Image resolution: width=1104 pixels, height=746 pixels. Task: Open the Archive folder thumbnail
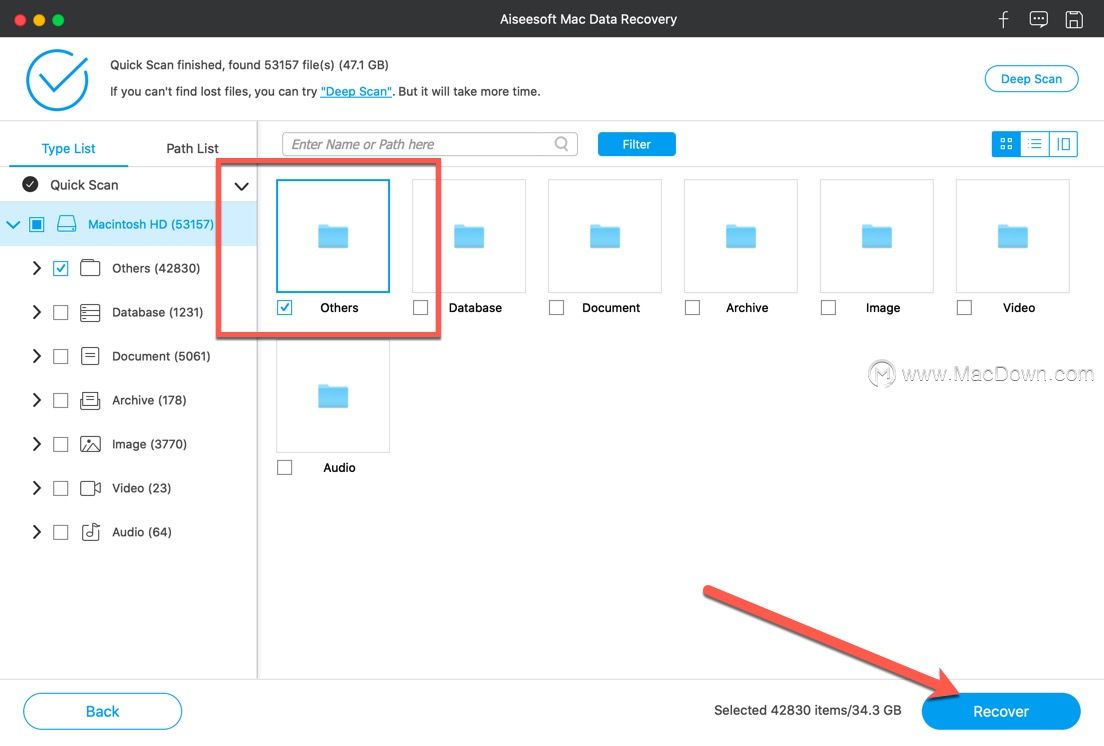pos(741,236)
